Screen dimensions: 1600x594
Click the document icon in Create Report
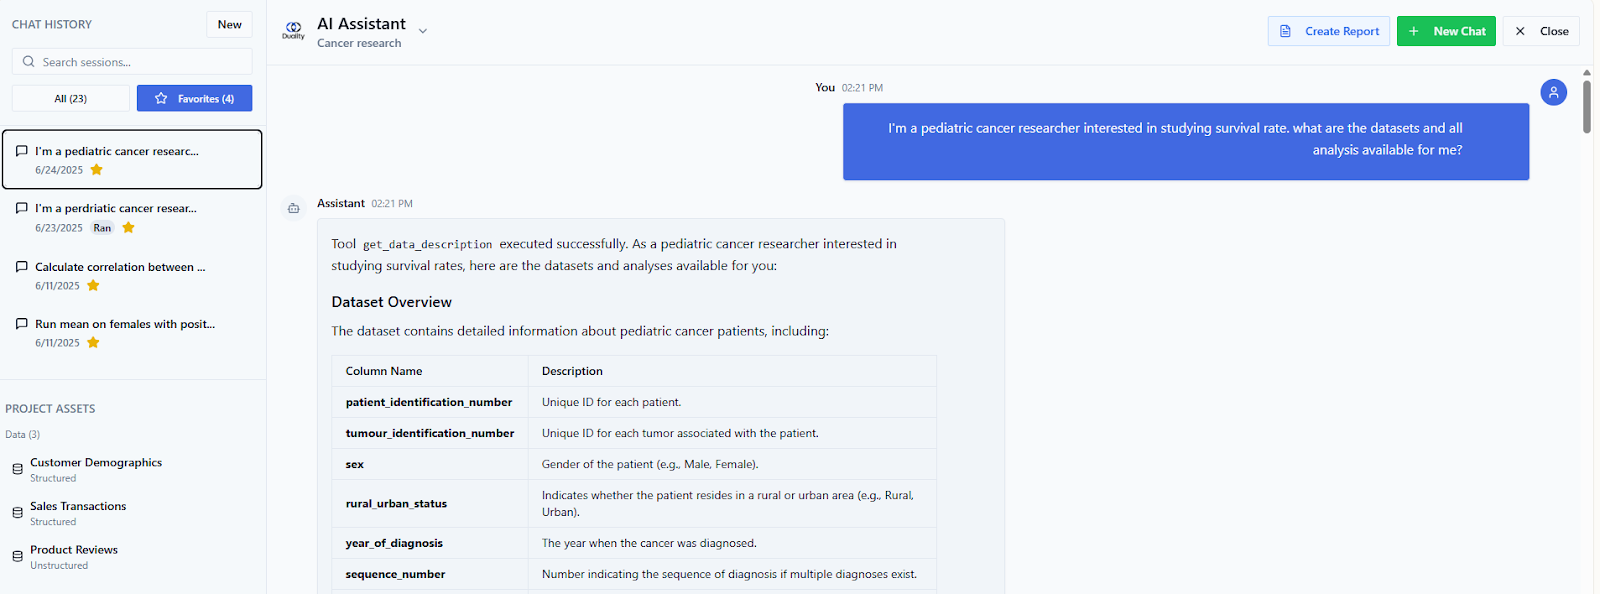click(1286, 31)
